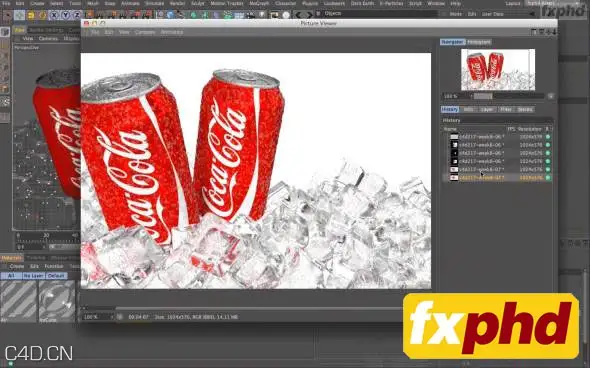Click the rendered Coca-Cola image in Picture Viewer

(x=256, y=171)
